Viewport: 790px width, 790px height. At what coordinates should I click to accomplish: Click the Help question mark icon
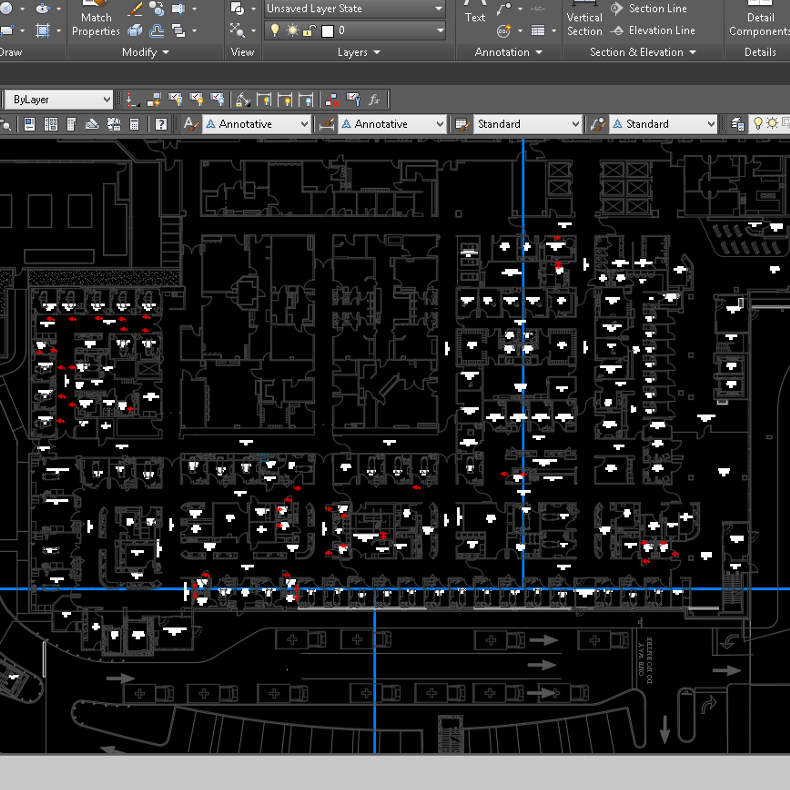160,124
